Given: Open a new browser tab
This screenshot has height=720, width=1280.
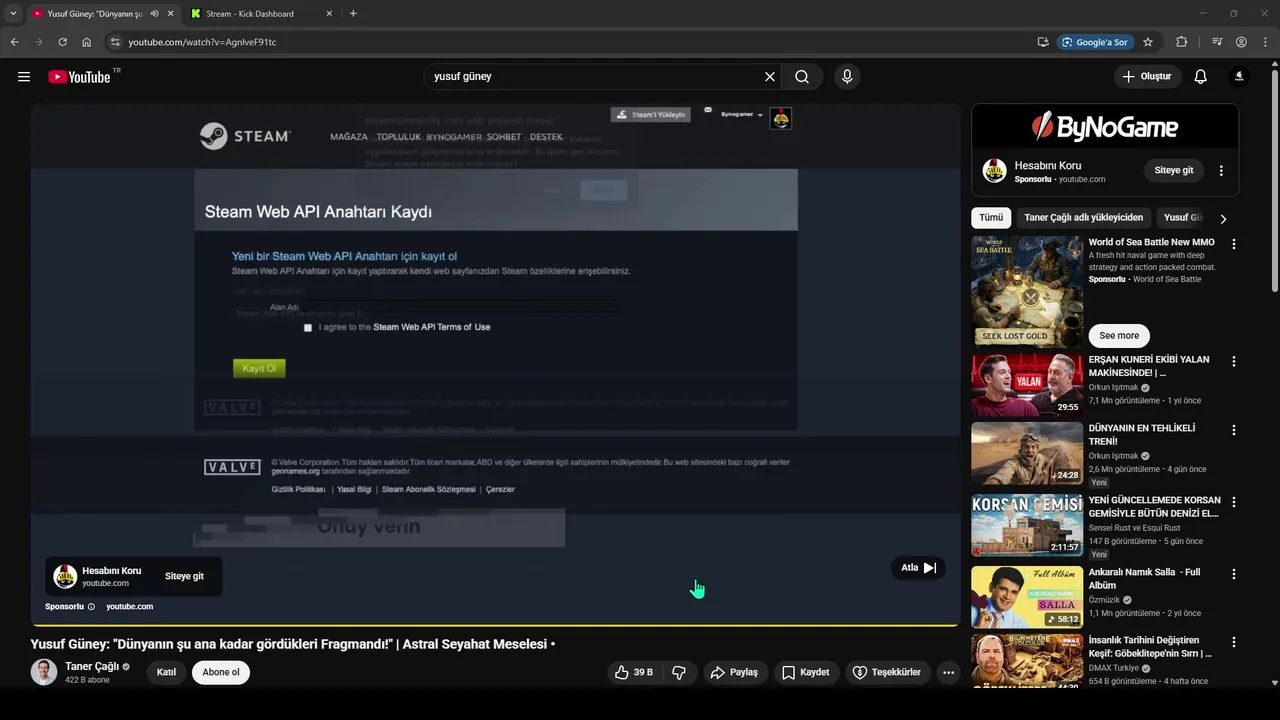Looking at the screenshot, I should coord(353,14).
